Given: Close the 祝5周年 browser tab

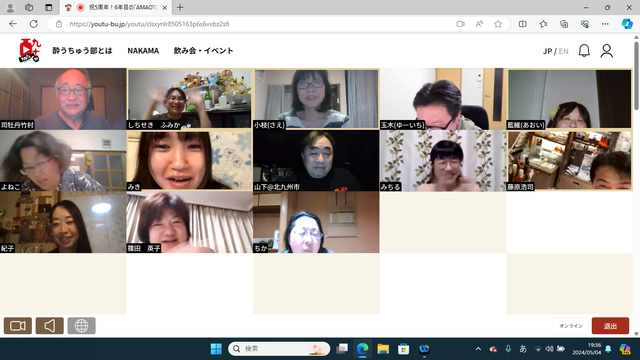Looking at the screenshot, I should click(x=164, y=7).
